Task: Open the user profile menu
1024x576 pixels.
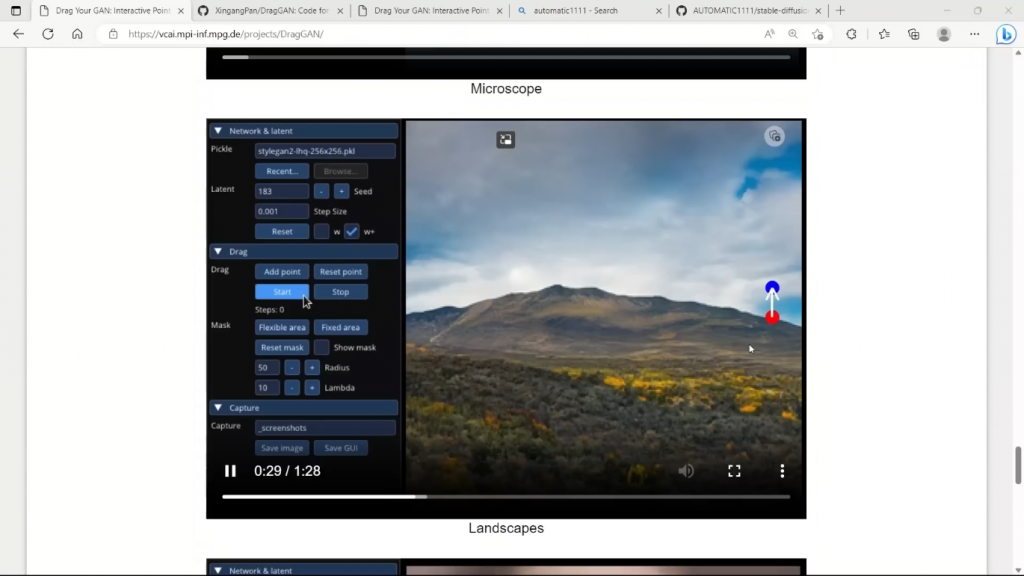Action: coord(944,34)
